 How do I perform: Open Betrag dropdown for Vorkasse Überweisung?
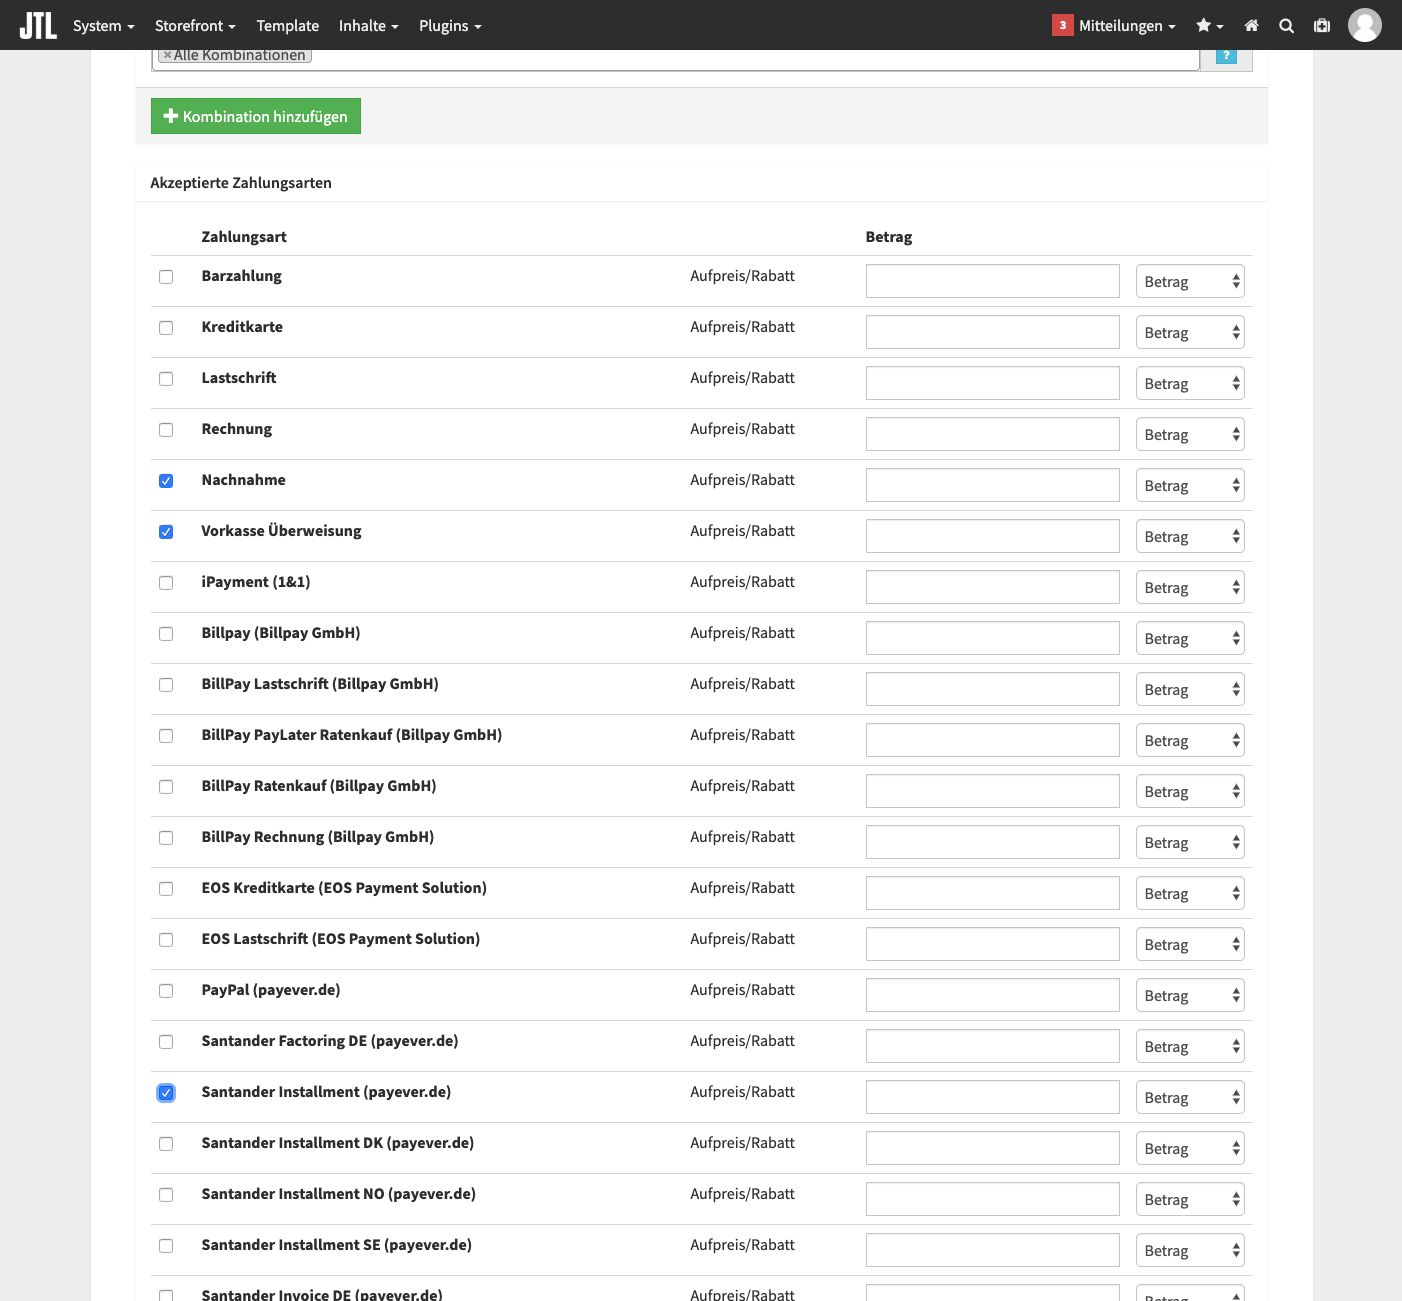click(1190, 537)
